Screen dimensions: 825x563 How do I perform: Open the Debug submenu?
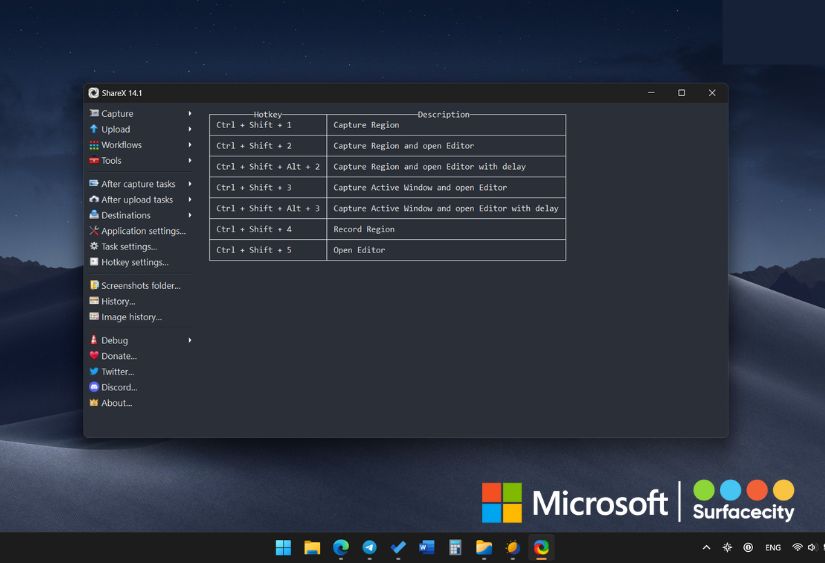pos(114,340)
